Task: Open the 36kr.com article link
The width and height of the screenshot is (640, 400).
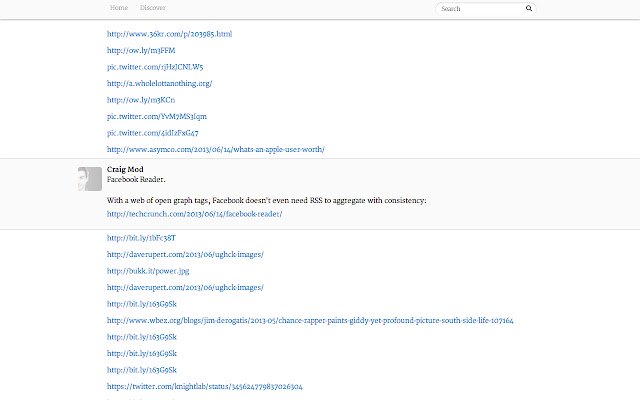Action: click(x=169, y=34)
